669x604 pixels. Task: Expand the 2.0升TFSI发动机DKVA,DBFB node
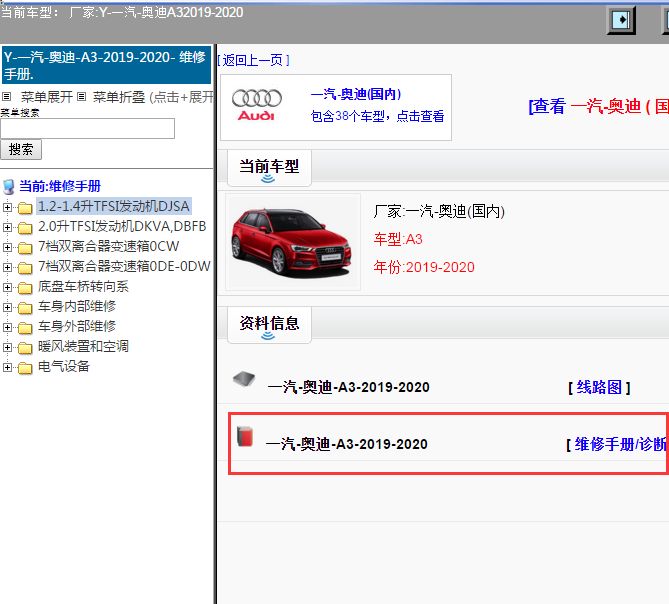pyautogui.click(x=7, y=227)
